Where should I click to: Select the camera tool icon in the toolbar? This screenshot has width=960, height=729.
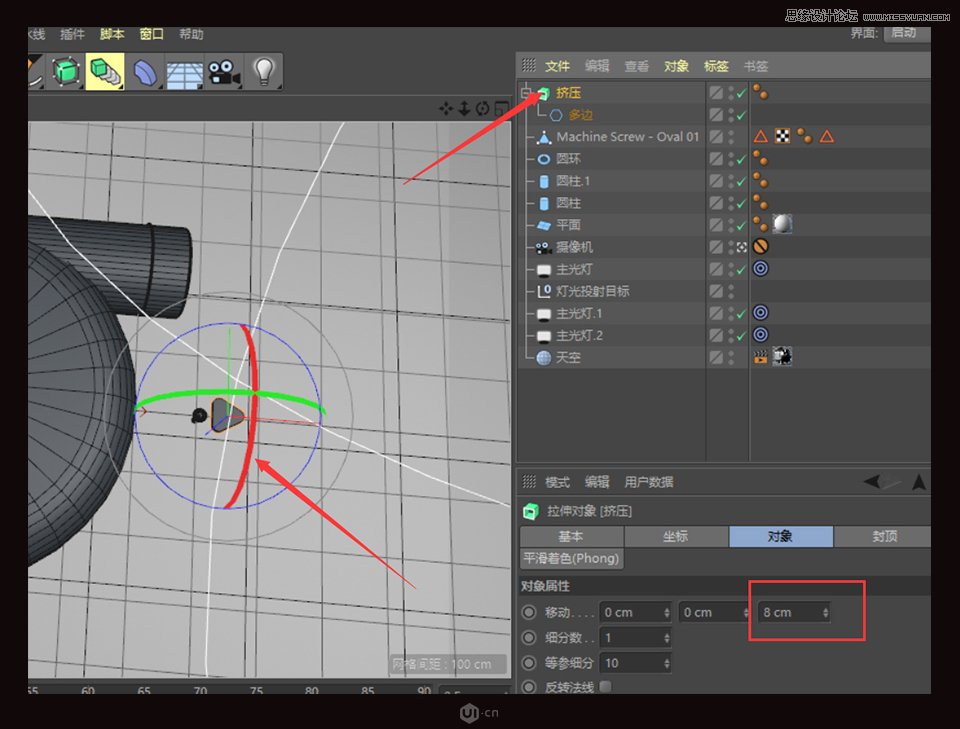tap(223, 70)
